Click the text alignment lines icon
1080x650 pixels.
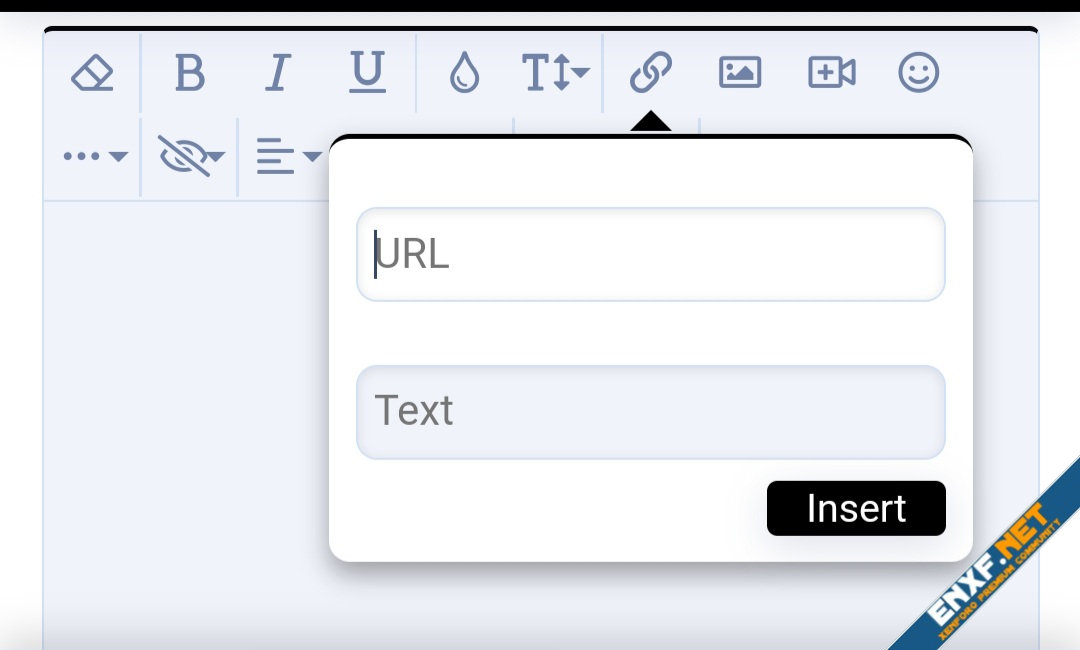275,157
